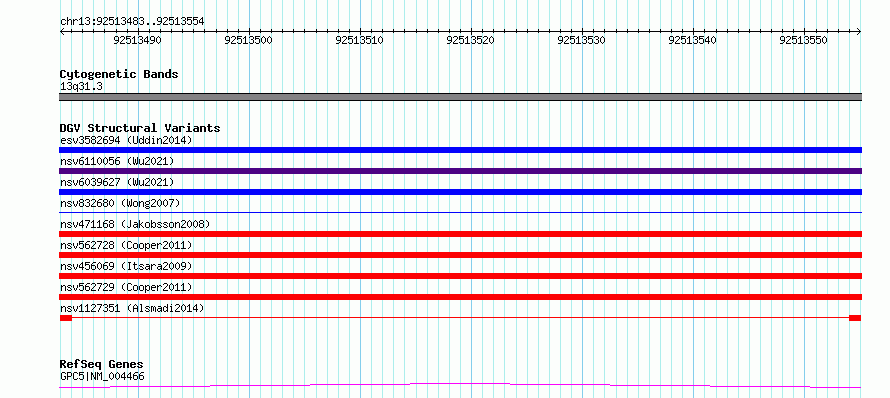Open the nsv6039627 (Wu2021) variant label
Viewport: 890px width, 398px height.
[117, 182]
